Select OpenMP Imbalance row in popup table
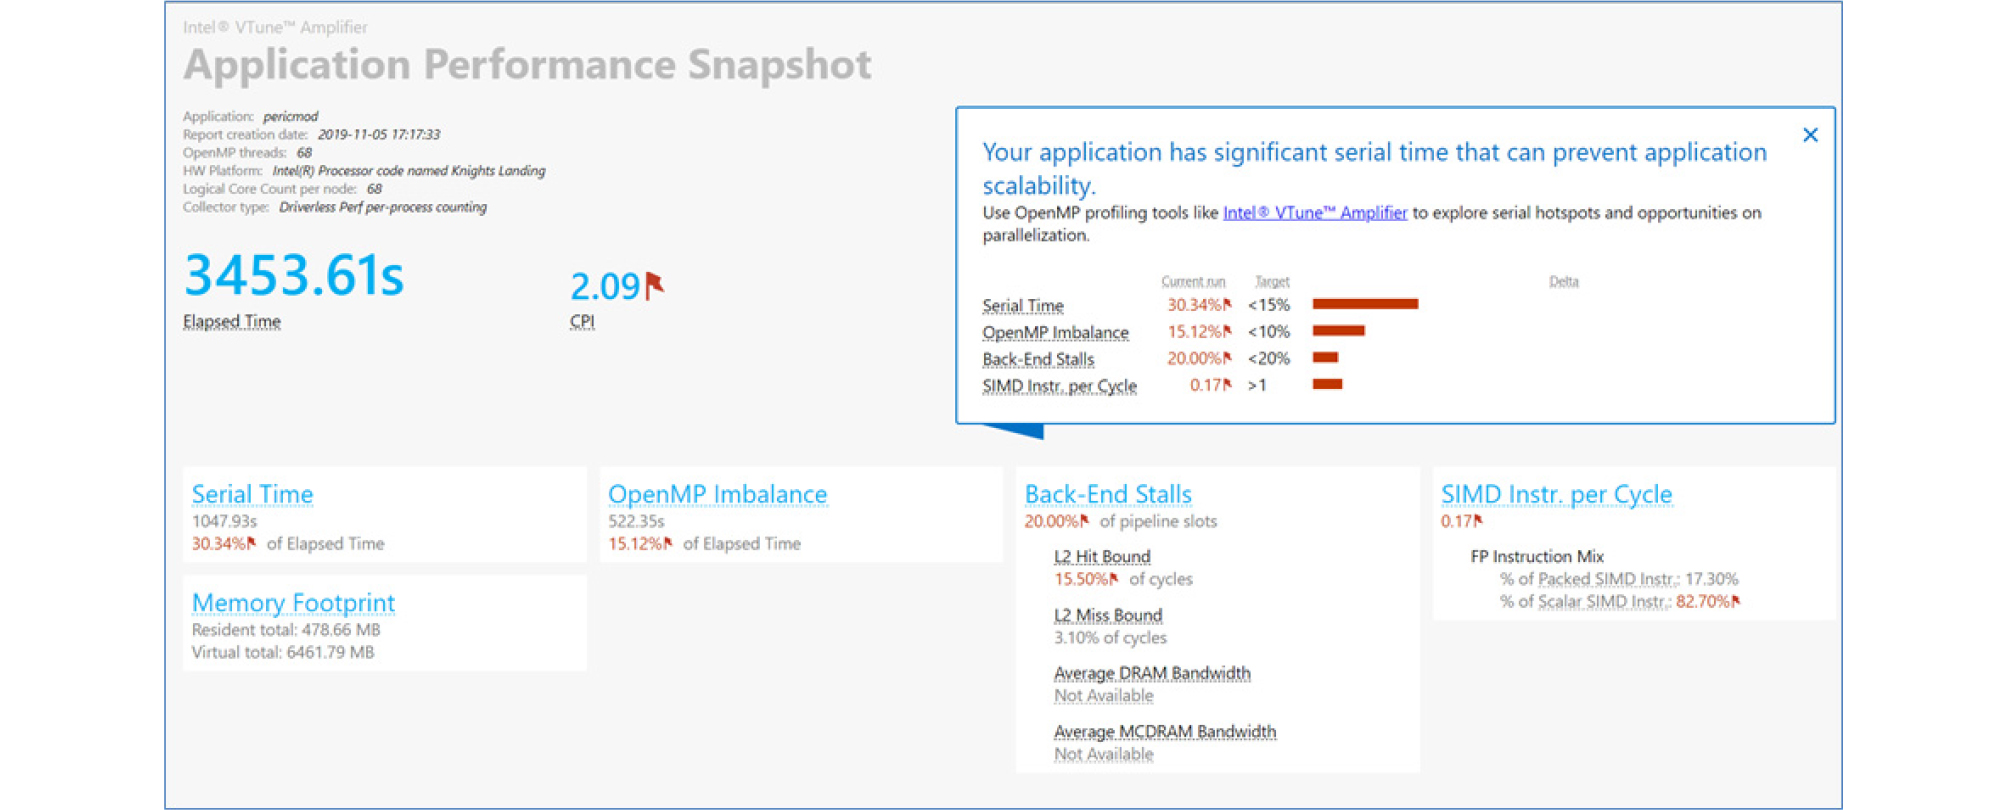2008x810 pixels. pos(1055,333)
